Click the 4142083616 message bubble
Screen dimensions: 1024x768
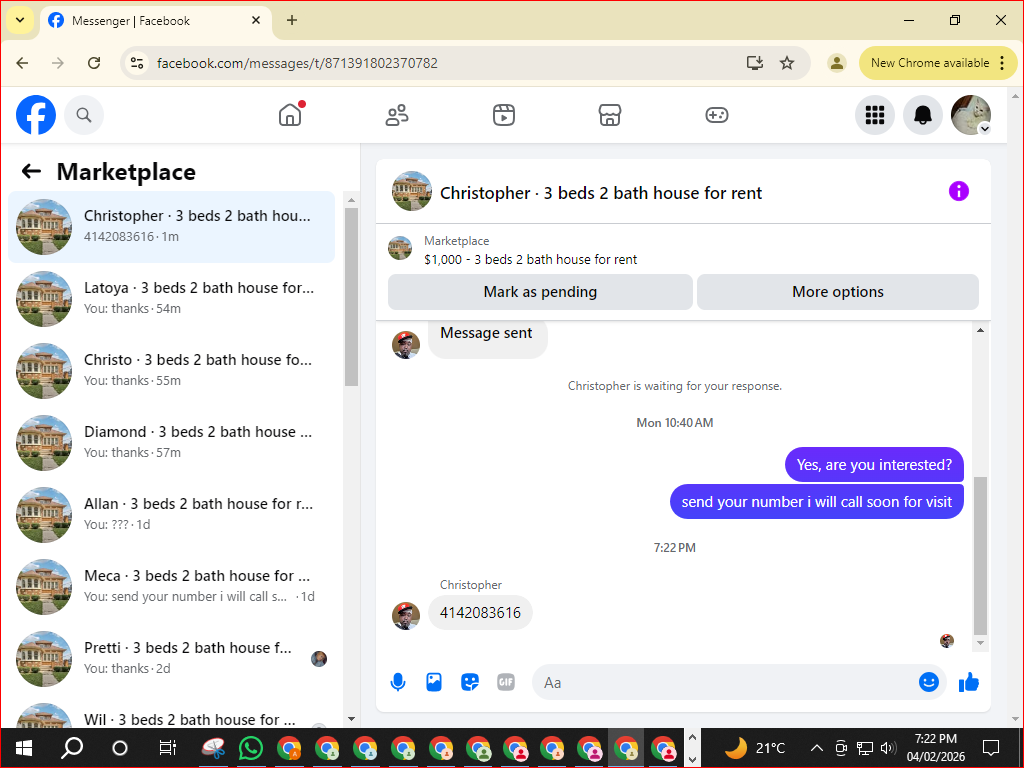480,613
